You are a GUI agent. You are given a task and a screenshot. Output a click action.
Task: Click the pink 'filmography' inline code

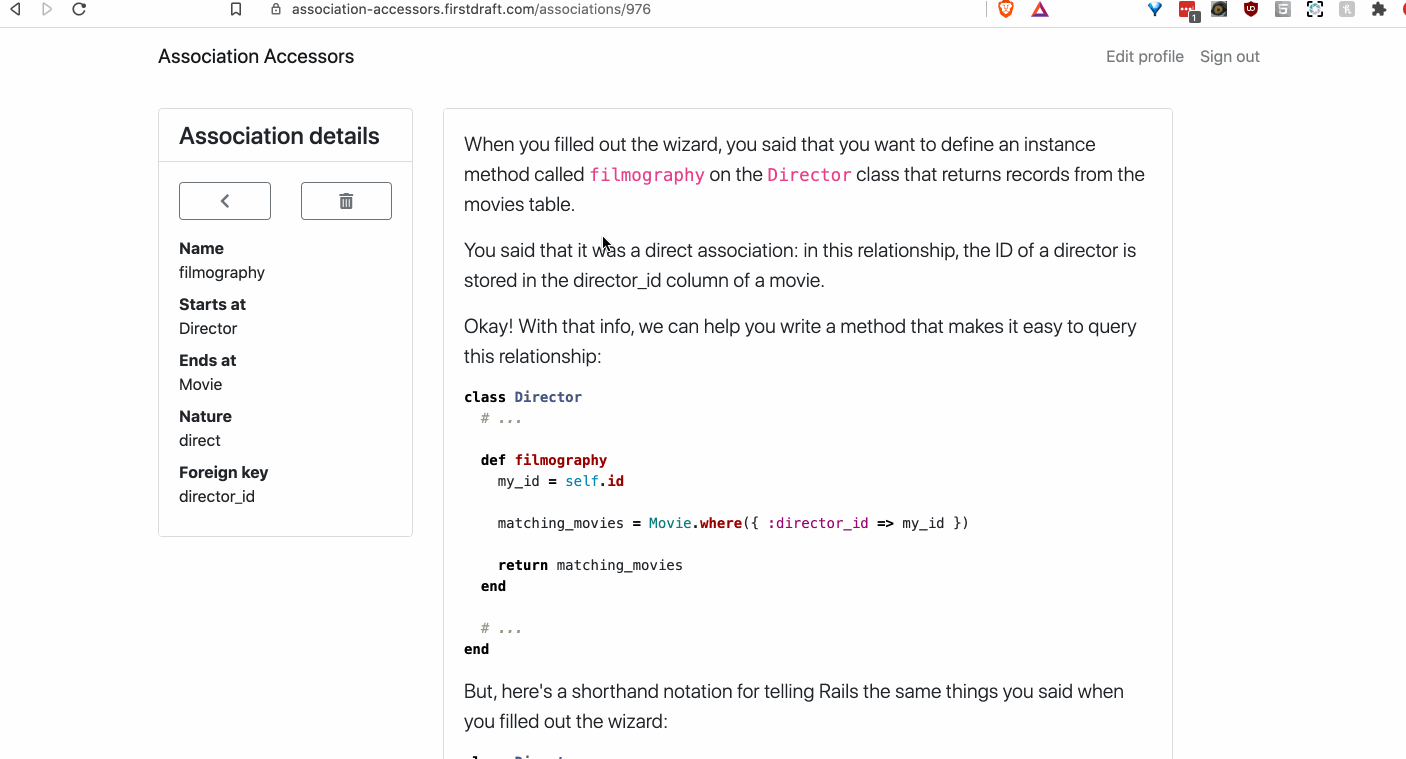point(647,175)
